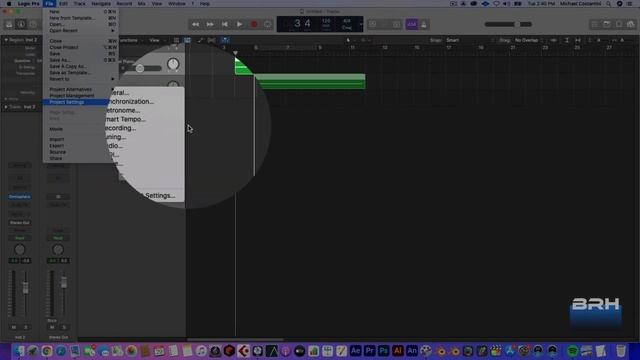Open the Loop Browser icon

point(619,24)
